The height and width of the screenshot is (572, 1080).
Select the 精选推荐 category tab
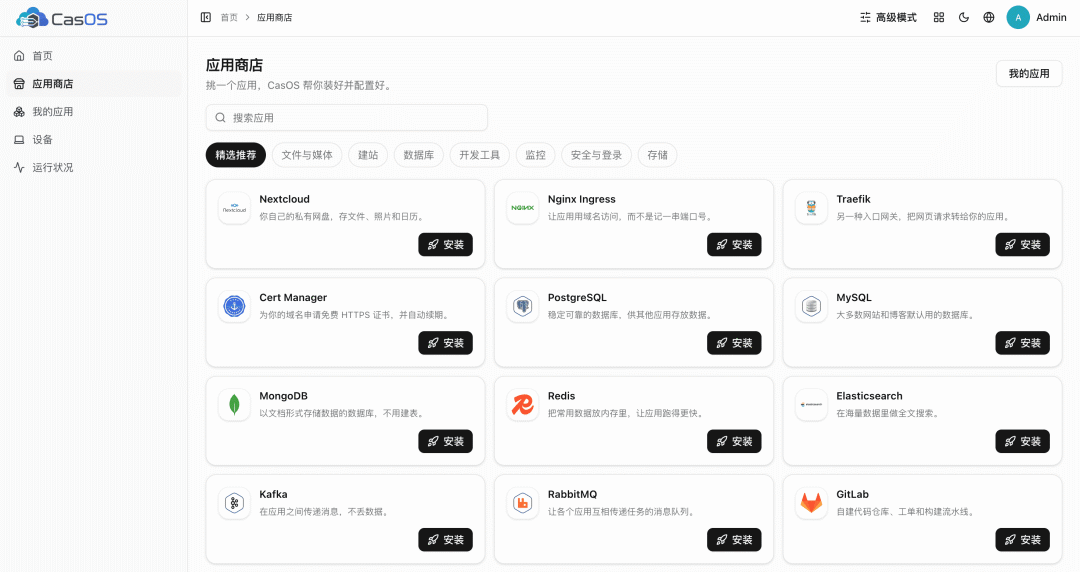[236, 155]
